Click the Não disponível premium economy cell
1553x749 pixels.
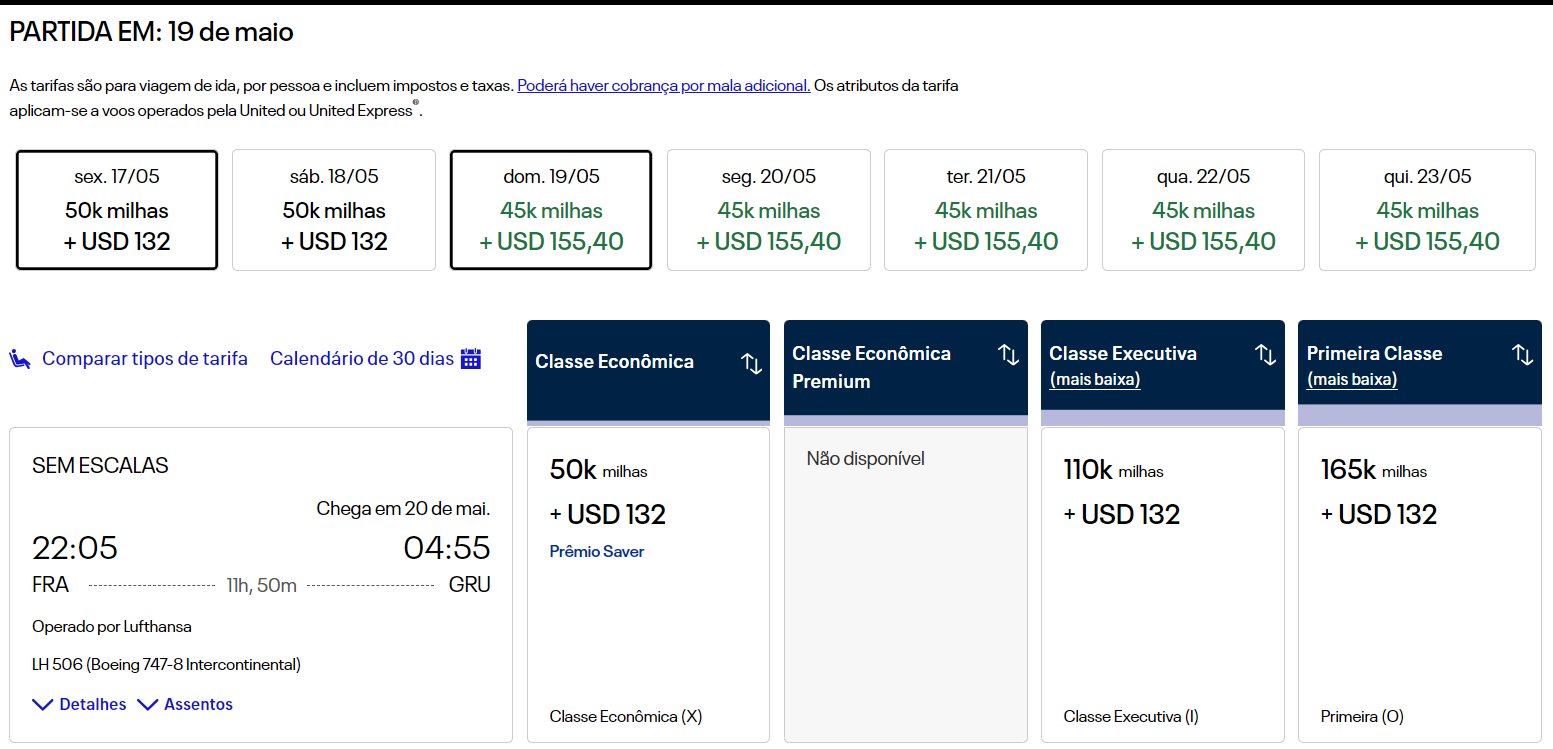pyautogui.click(x=905, y=585)
